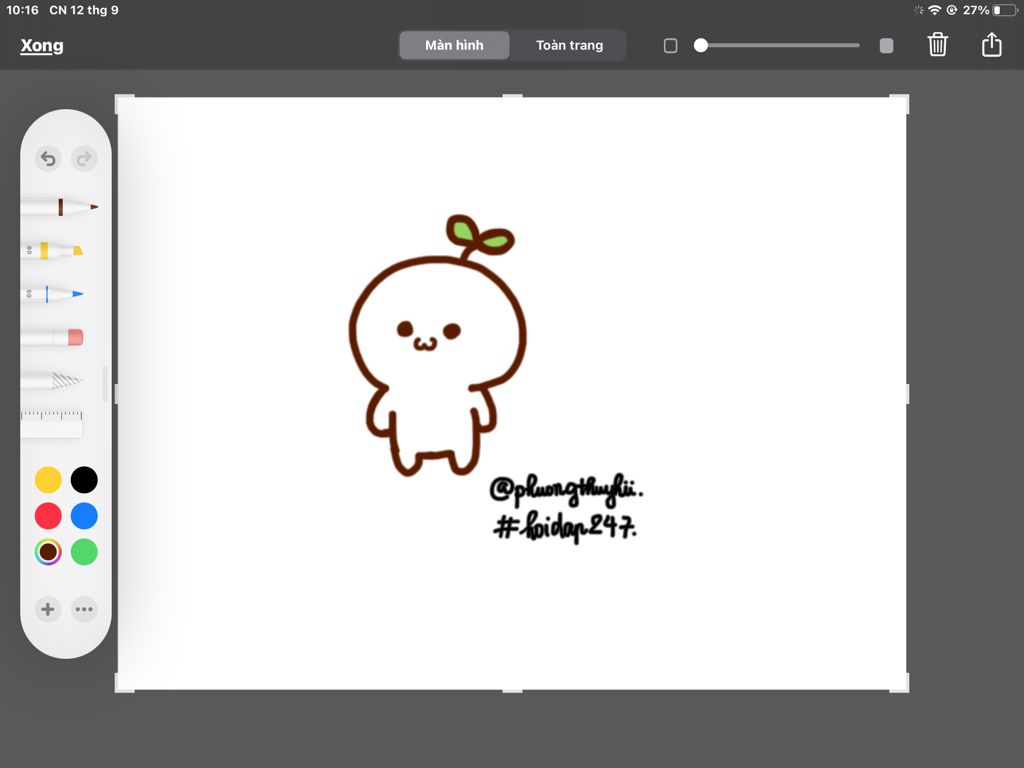Viewport: 1024px width, 768px height.
Task: Tap the redo arrow
Action: [x=84, y=159]
